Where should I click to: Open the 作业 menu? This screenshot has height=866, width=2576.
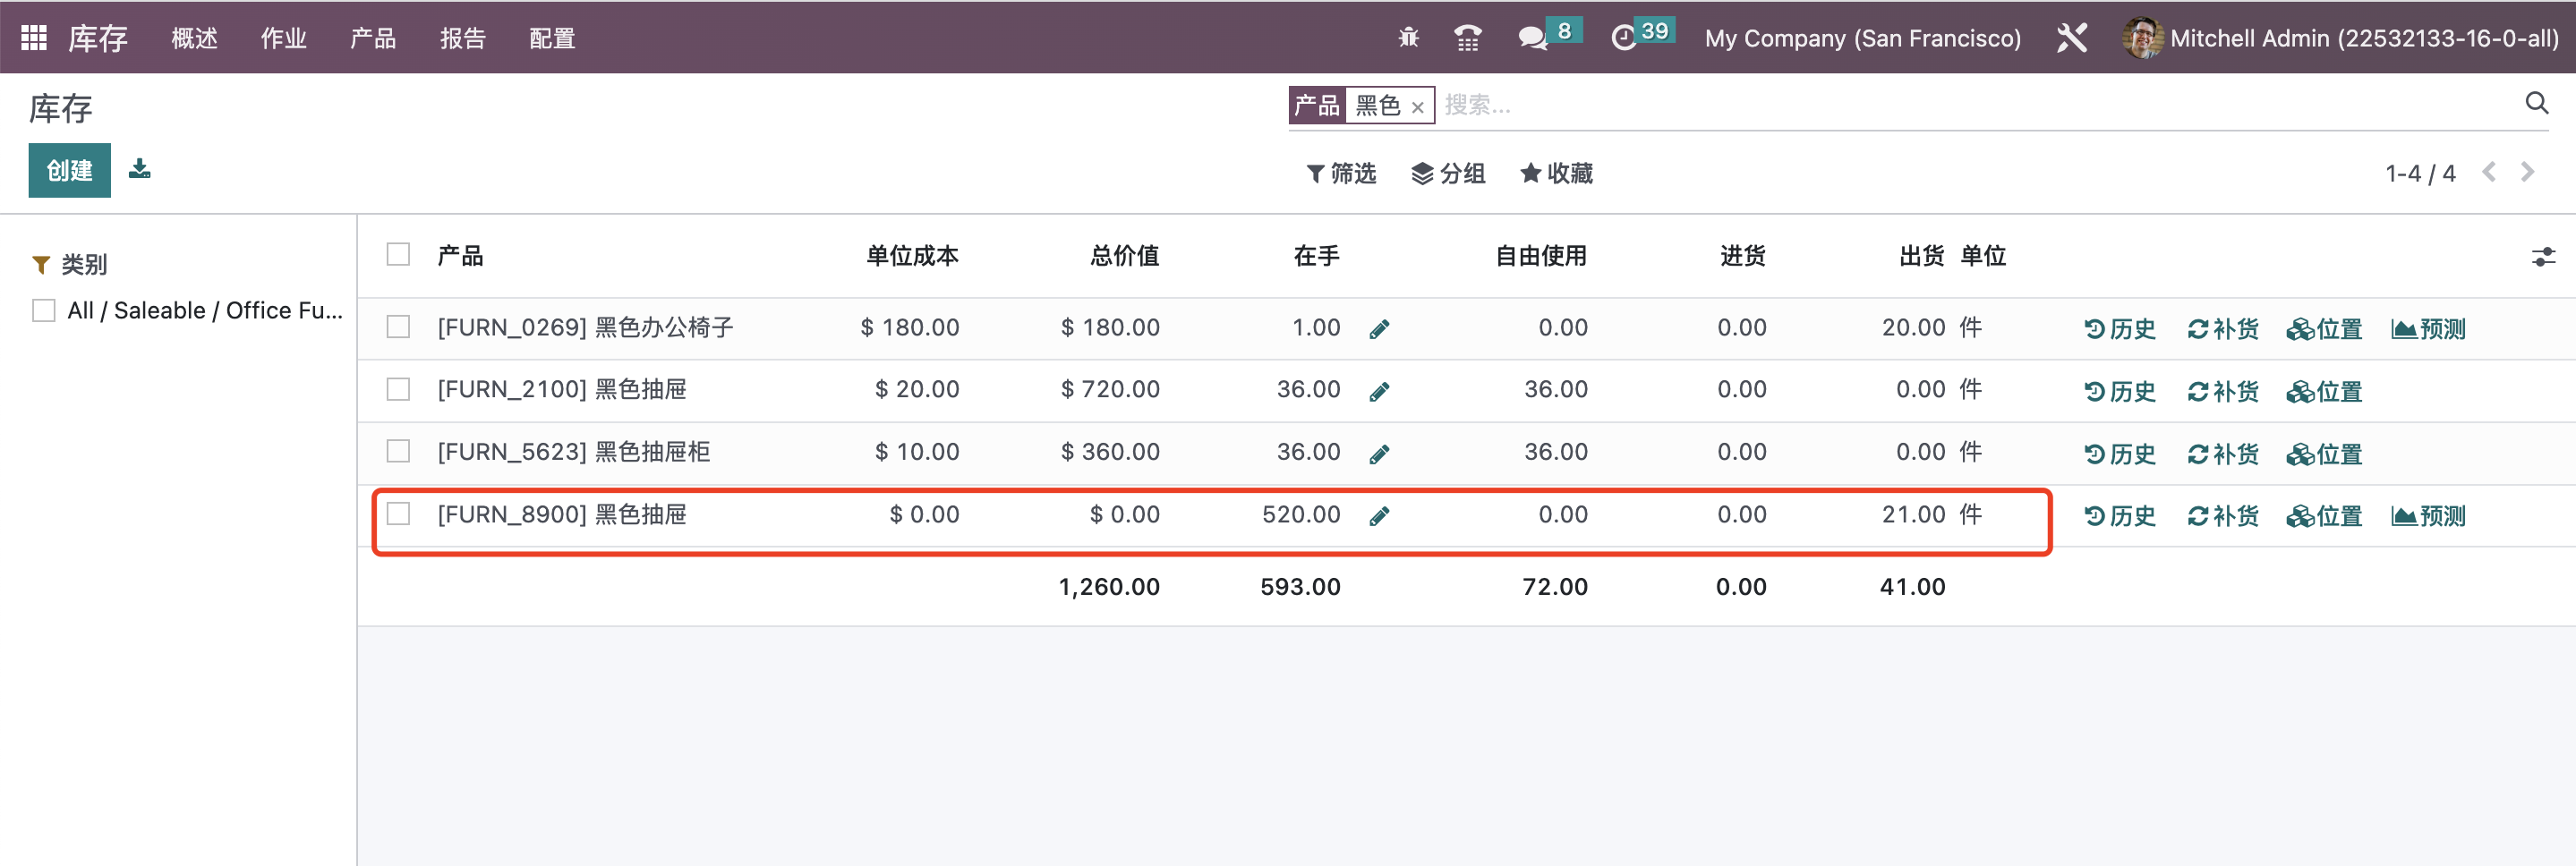click(283, 38)
